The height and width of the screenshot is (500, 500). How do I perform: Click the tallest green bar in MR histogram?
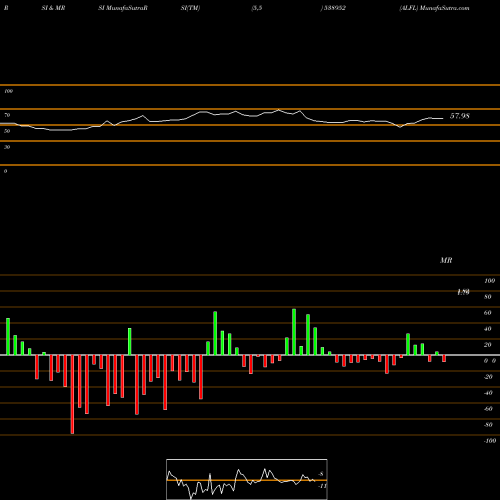click(x=294, y=332)
